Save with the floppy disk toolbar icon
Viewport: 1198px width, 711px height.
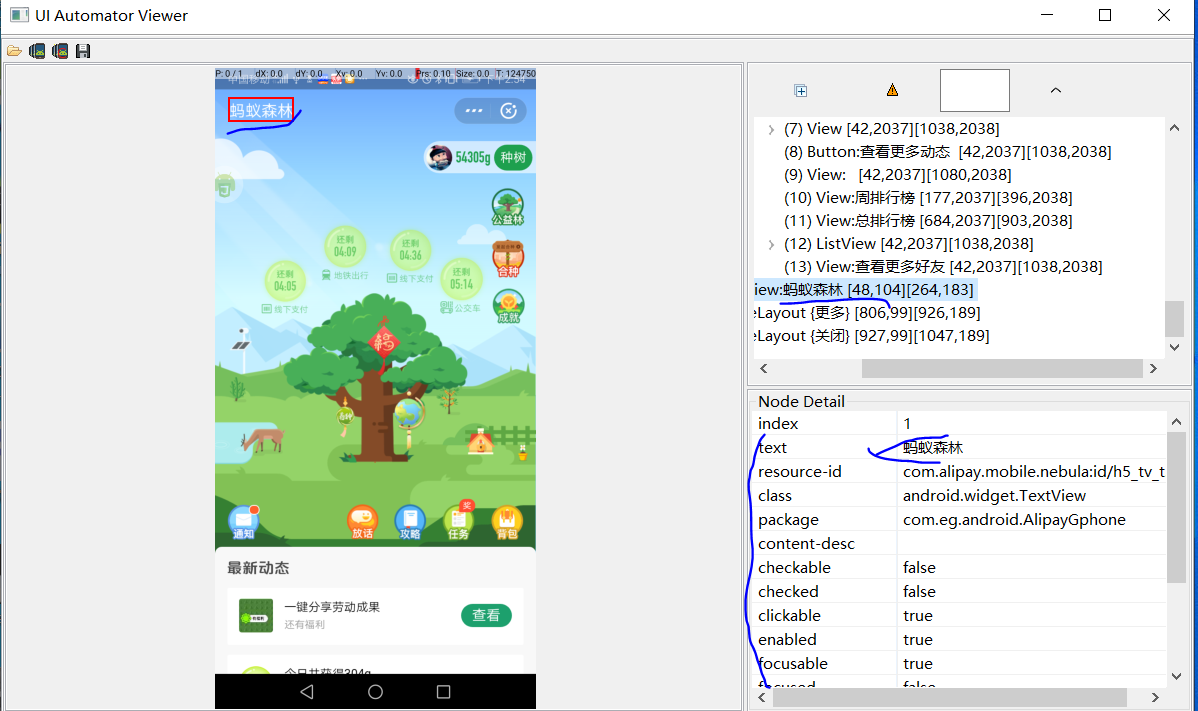coord(83,51)
